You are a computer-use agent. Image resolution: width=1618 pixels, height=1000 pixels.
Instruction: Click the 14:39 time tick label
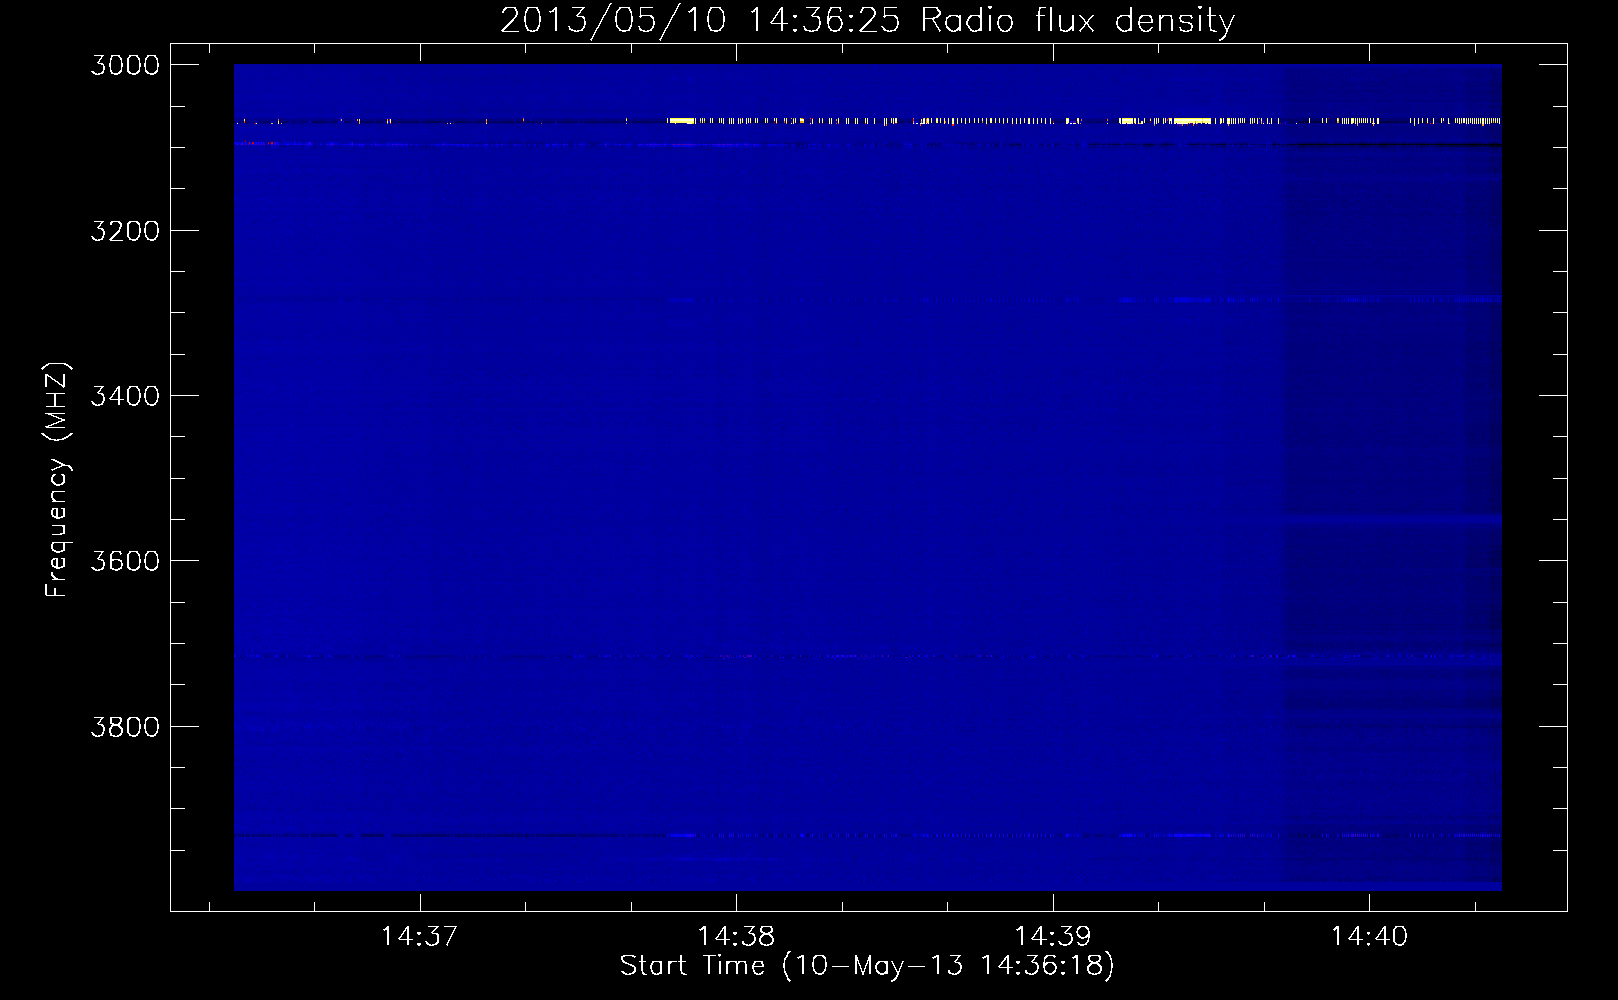click(x=1052, y=937)
